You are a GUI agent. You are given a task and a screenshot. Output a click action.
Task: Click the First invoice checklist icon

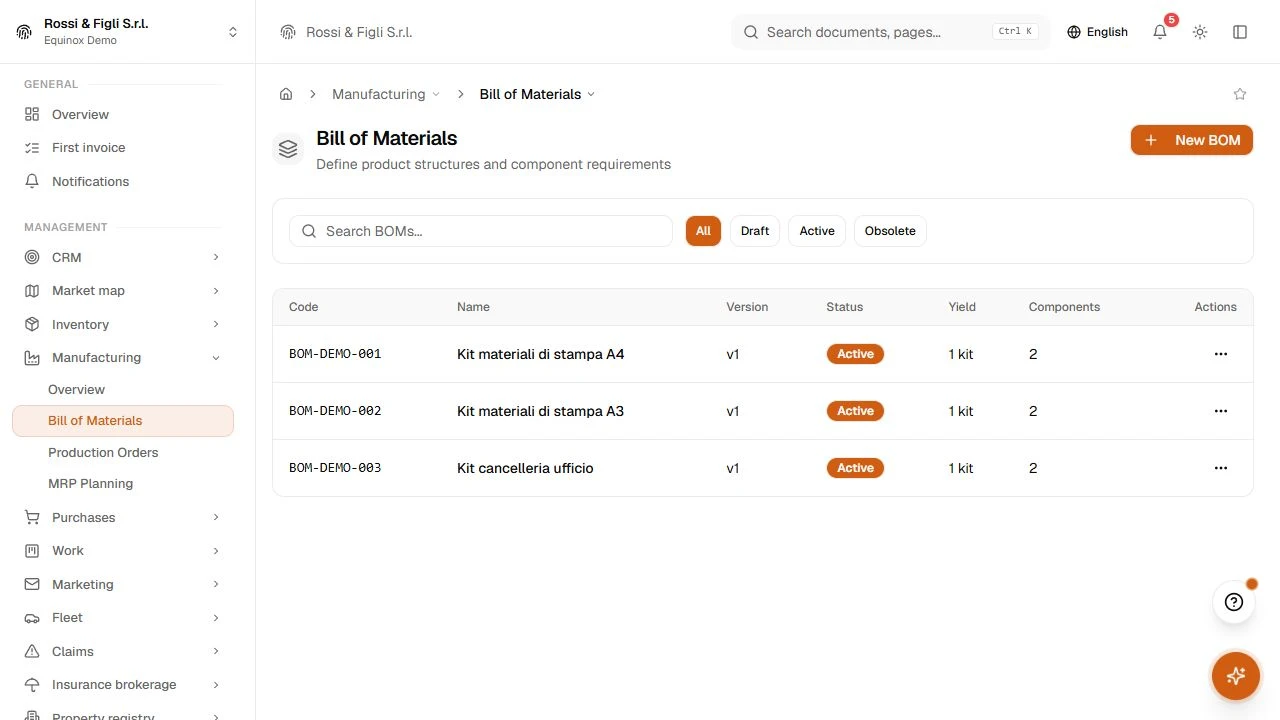tap(32, 148)
